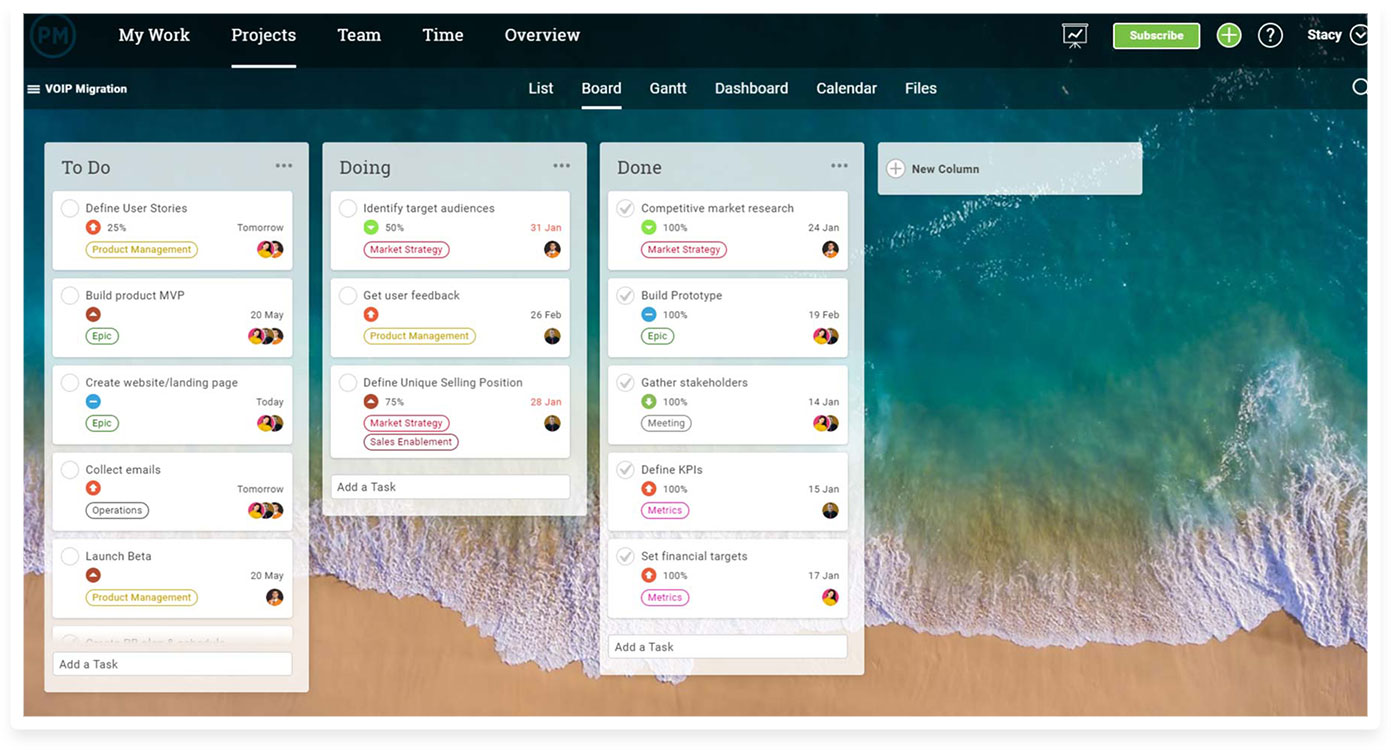Click Add a Task in Done column
The image size is (1391, 750).
(x=728, y=647)
